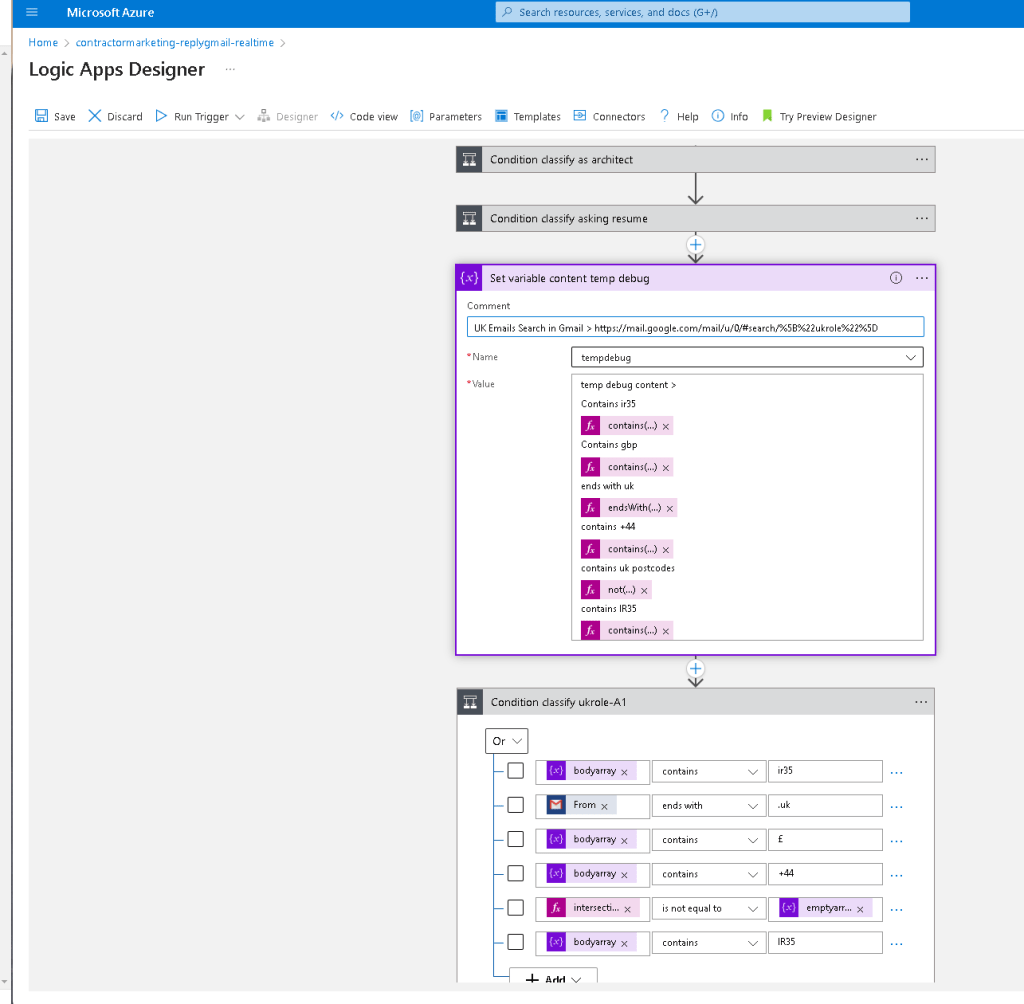Image resolution: width=1024 pixels, height=1004 pixels.
Task: Remove the endsWith(...) expression token
Action: coord(669,508)
